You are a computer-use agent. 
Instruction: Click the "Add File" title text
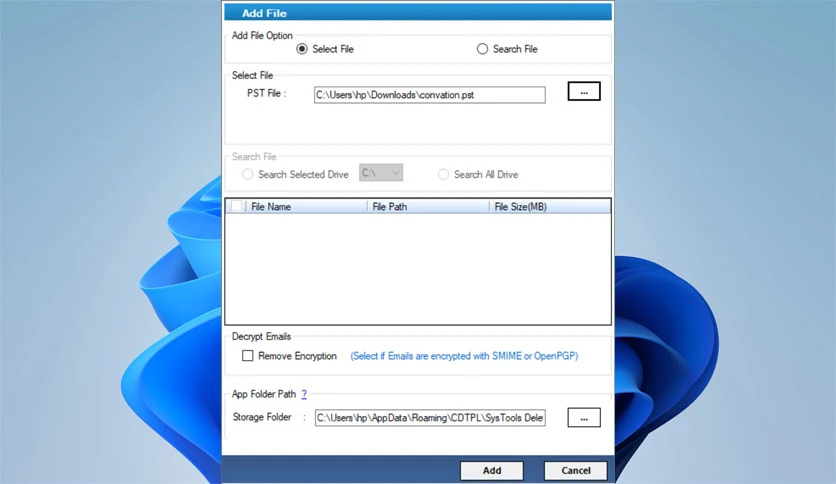(264, 13)
